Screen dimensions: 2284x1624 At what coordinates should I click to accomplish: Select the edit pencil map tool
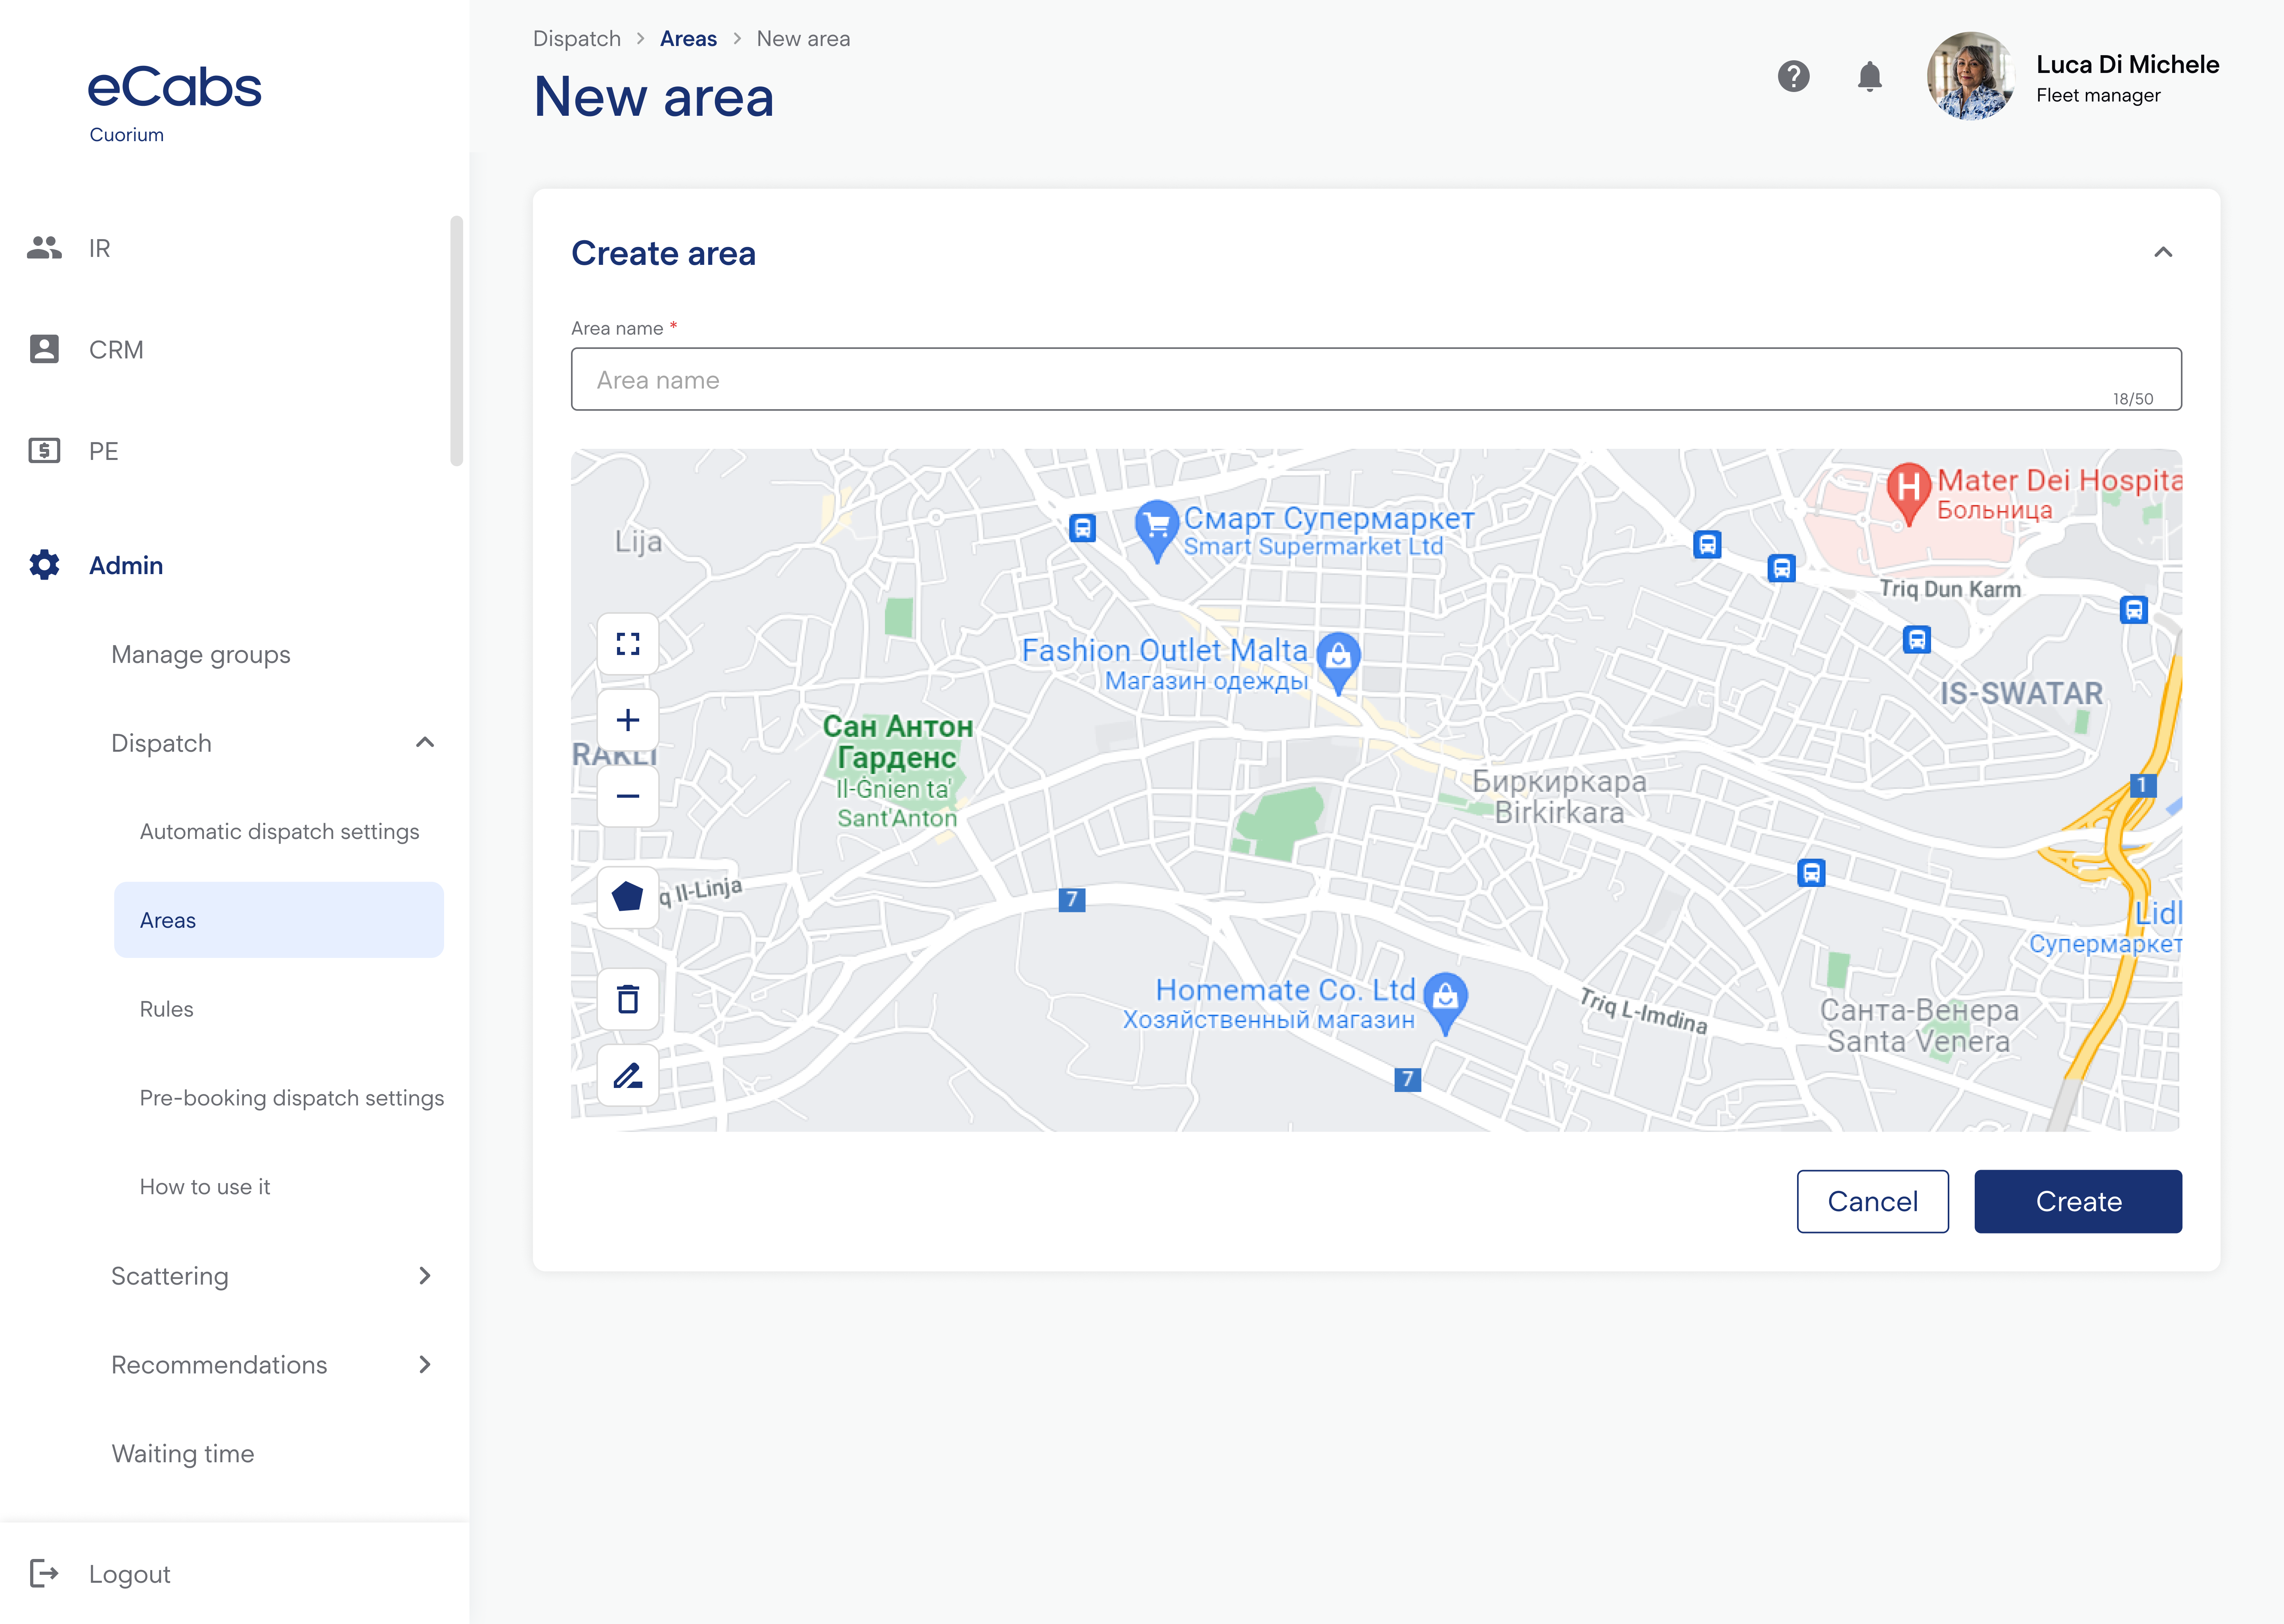pyautogui.click(x=628, y=1075)
